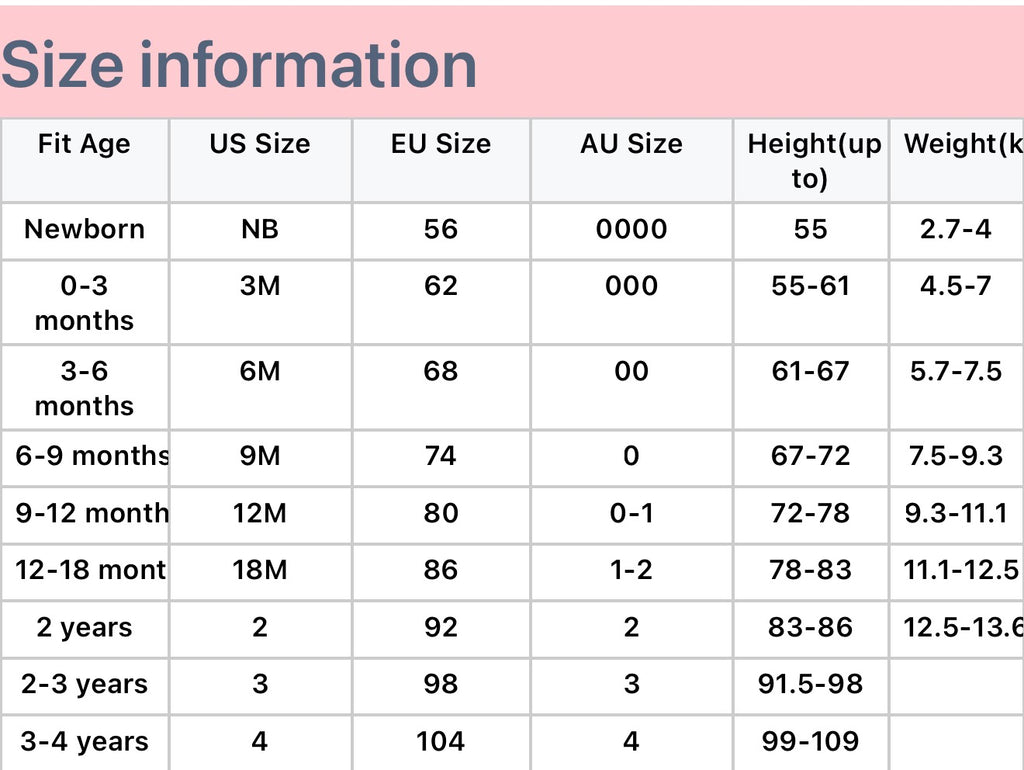
Task: Select the EU size 74 cell
Action: (x=441, y=455)
